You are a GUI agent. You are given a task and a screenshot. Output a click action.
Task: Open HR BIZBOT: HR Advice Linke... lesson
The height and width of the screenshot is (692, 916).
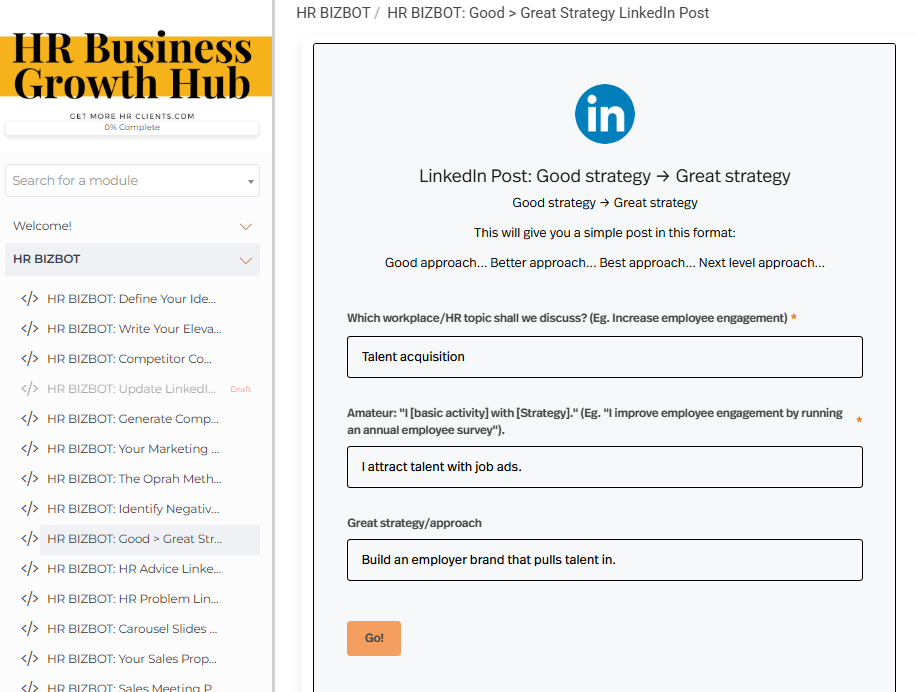[x=134, y=569]
